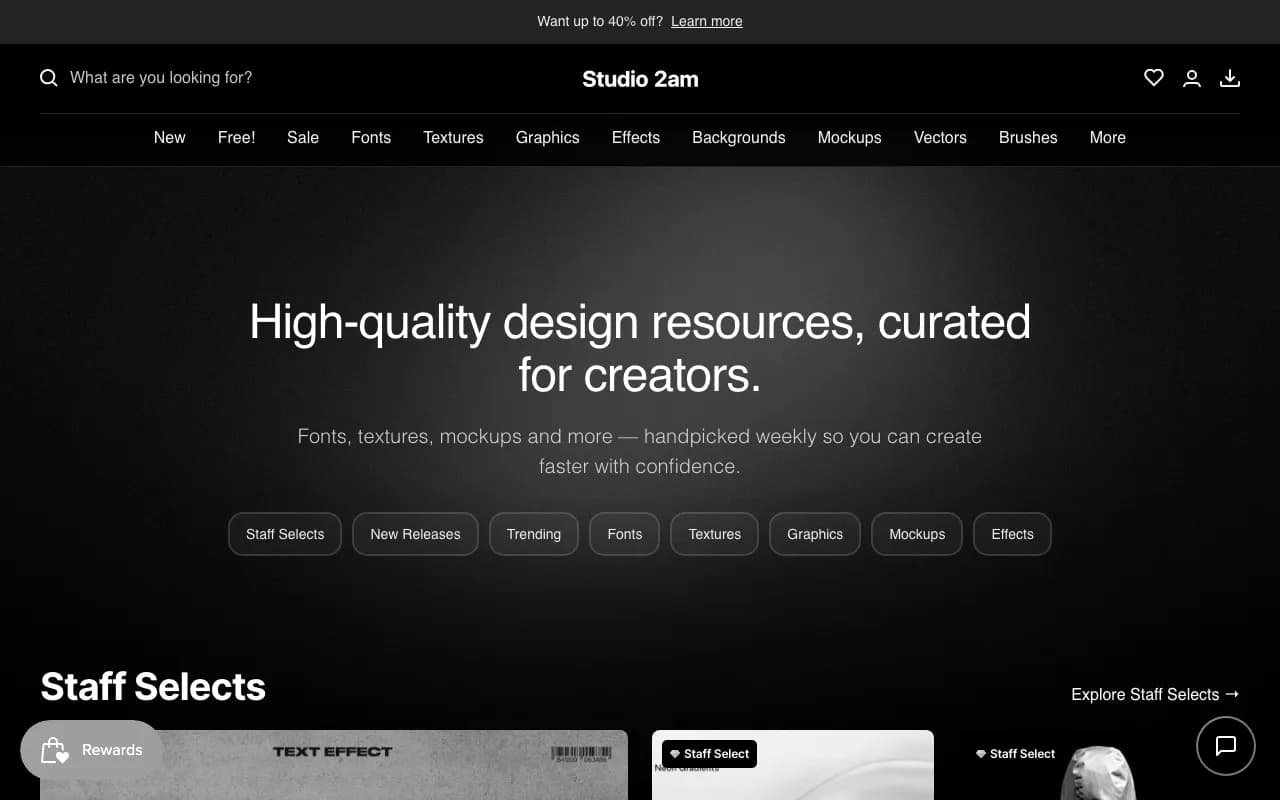Open the wishlist heart icon

[x=1154, y=78]
